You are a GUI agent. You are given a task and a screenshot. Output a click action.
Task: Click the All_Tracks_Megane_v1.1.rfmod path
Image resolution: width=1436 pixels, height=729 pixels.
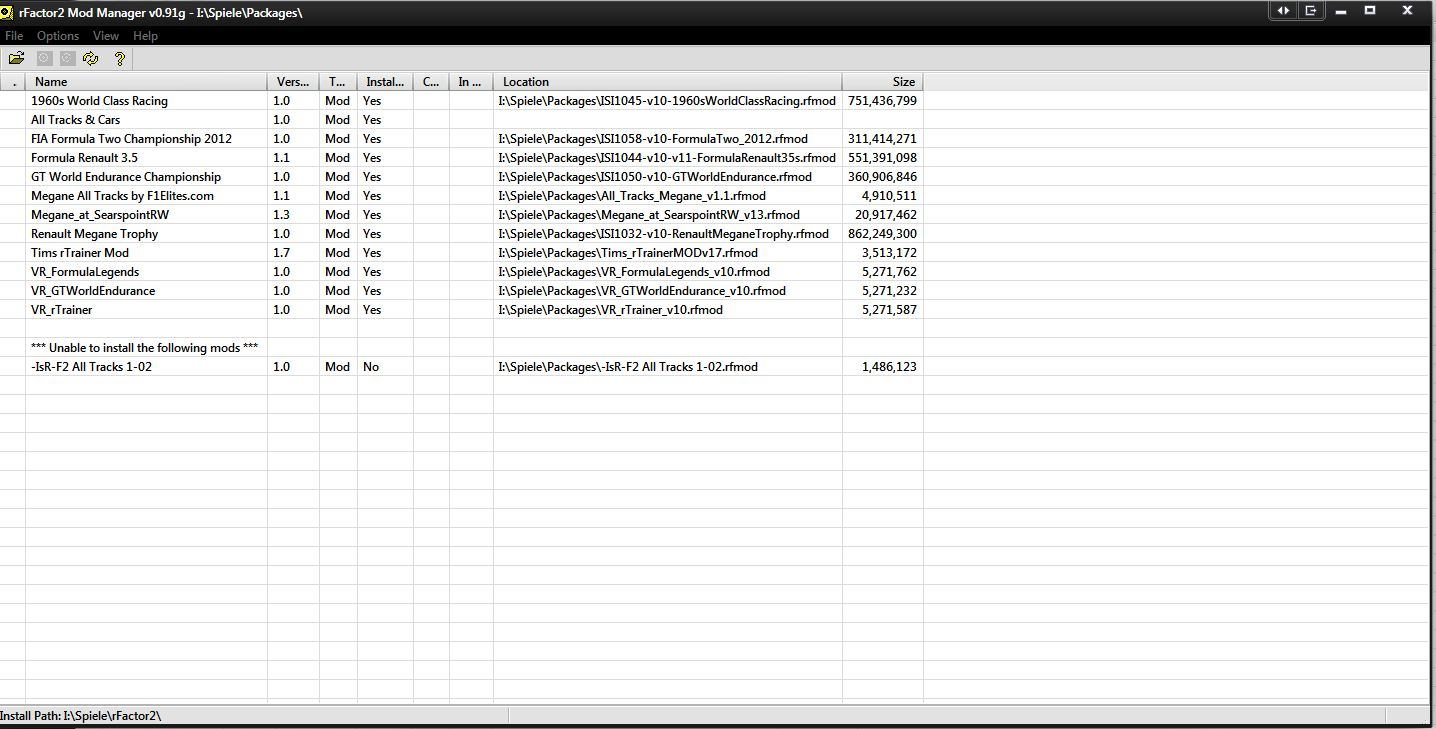coord(632,196)
